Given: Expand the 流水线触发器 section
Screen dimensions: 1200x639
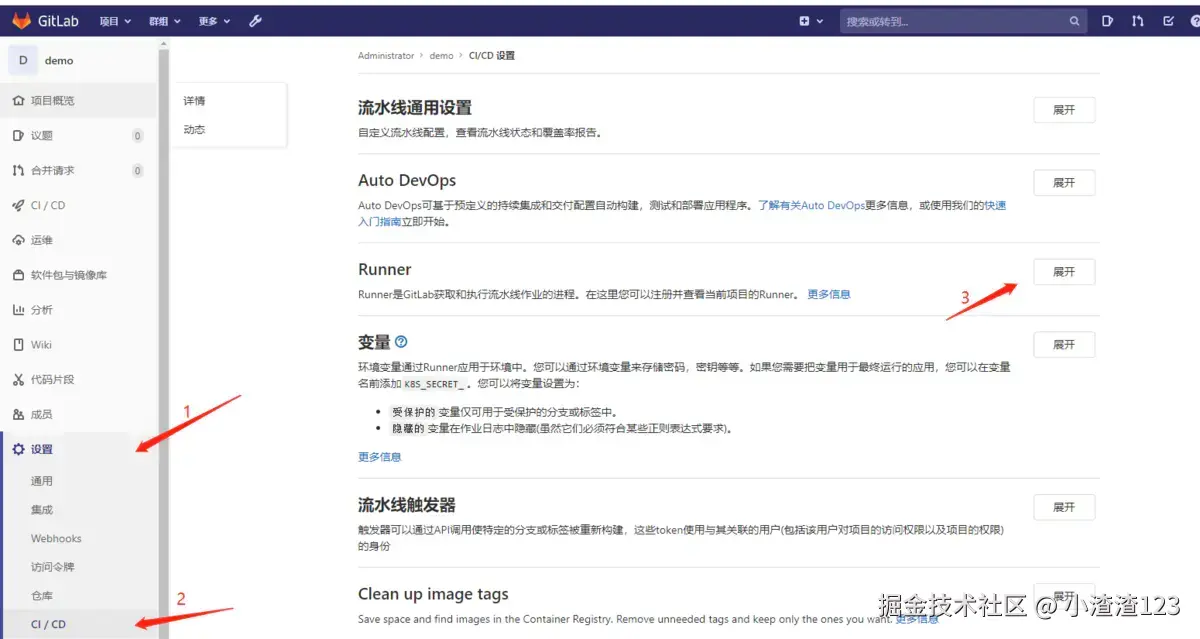Looking at the screenshot, I should pyautogui.click(x=1064, y=507).
